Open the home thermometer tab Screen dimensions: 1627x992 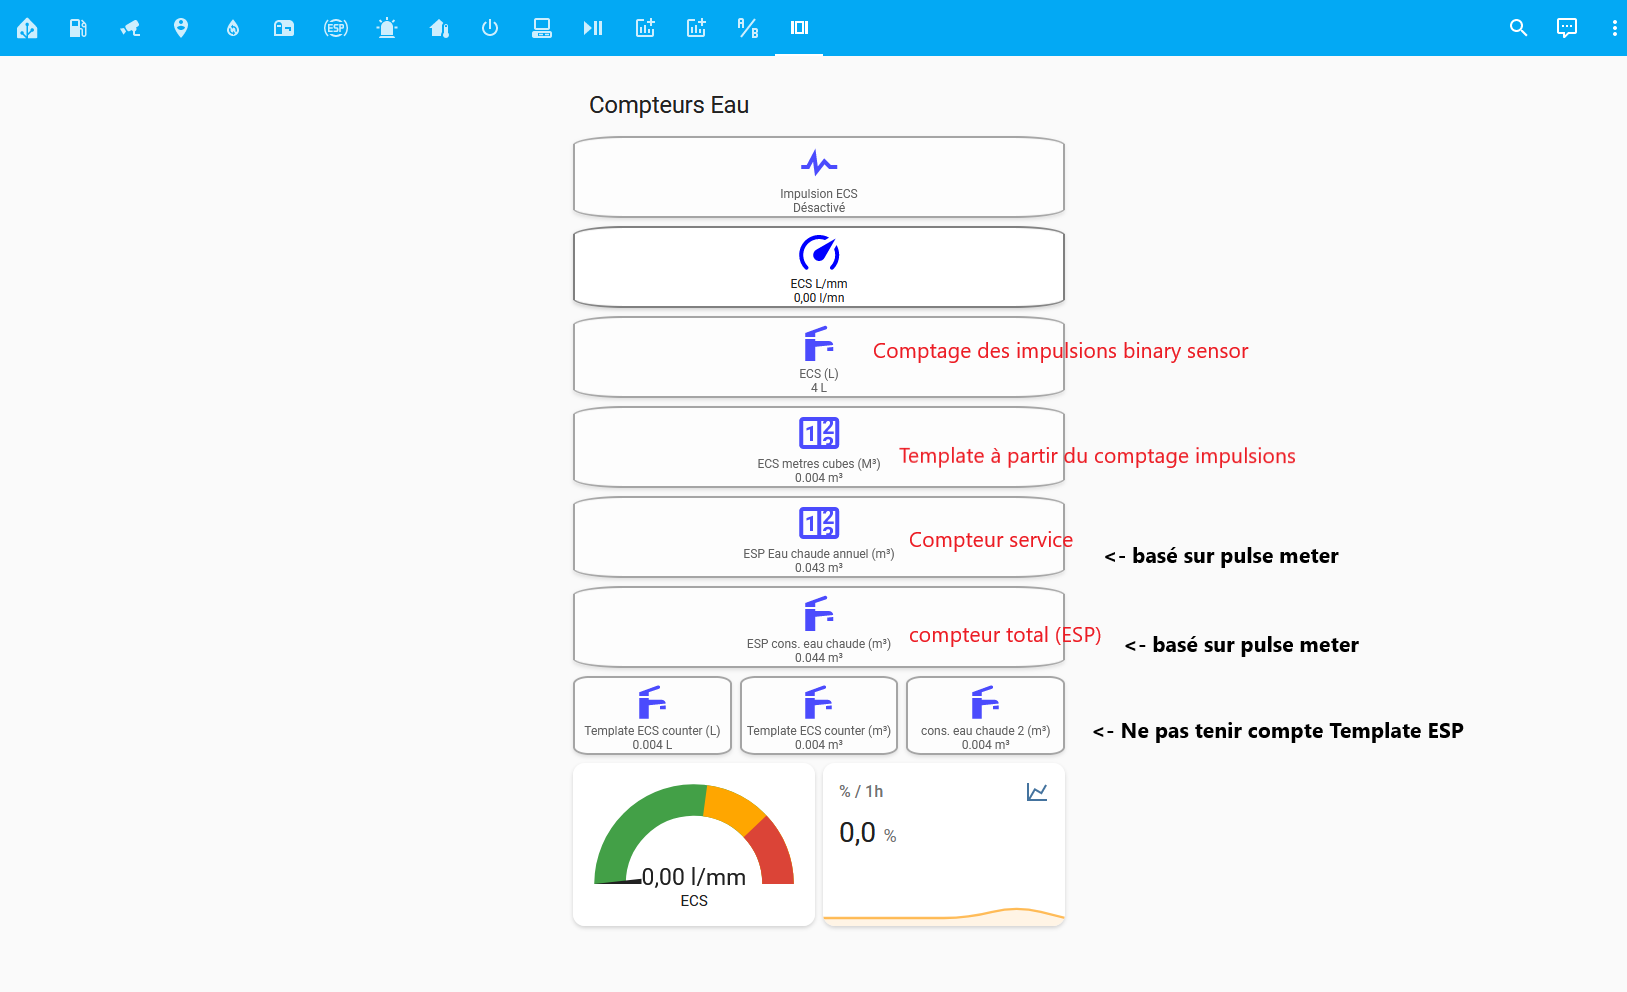pyautogui.click(x=439, y=28)
